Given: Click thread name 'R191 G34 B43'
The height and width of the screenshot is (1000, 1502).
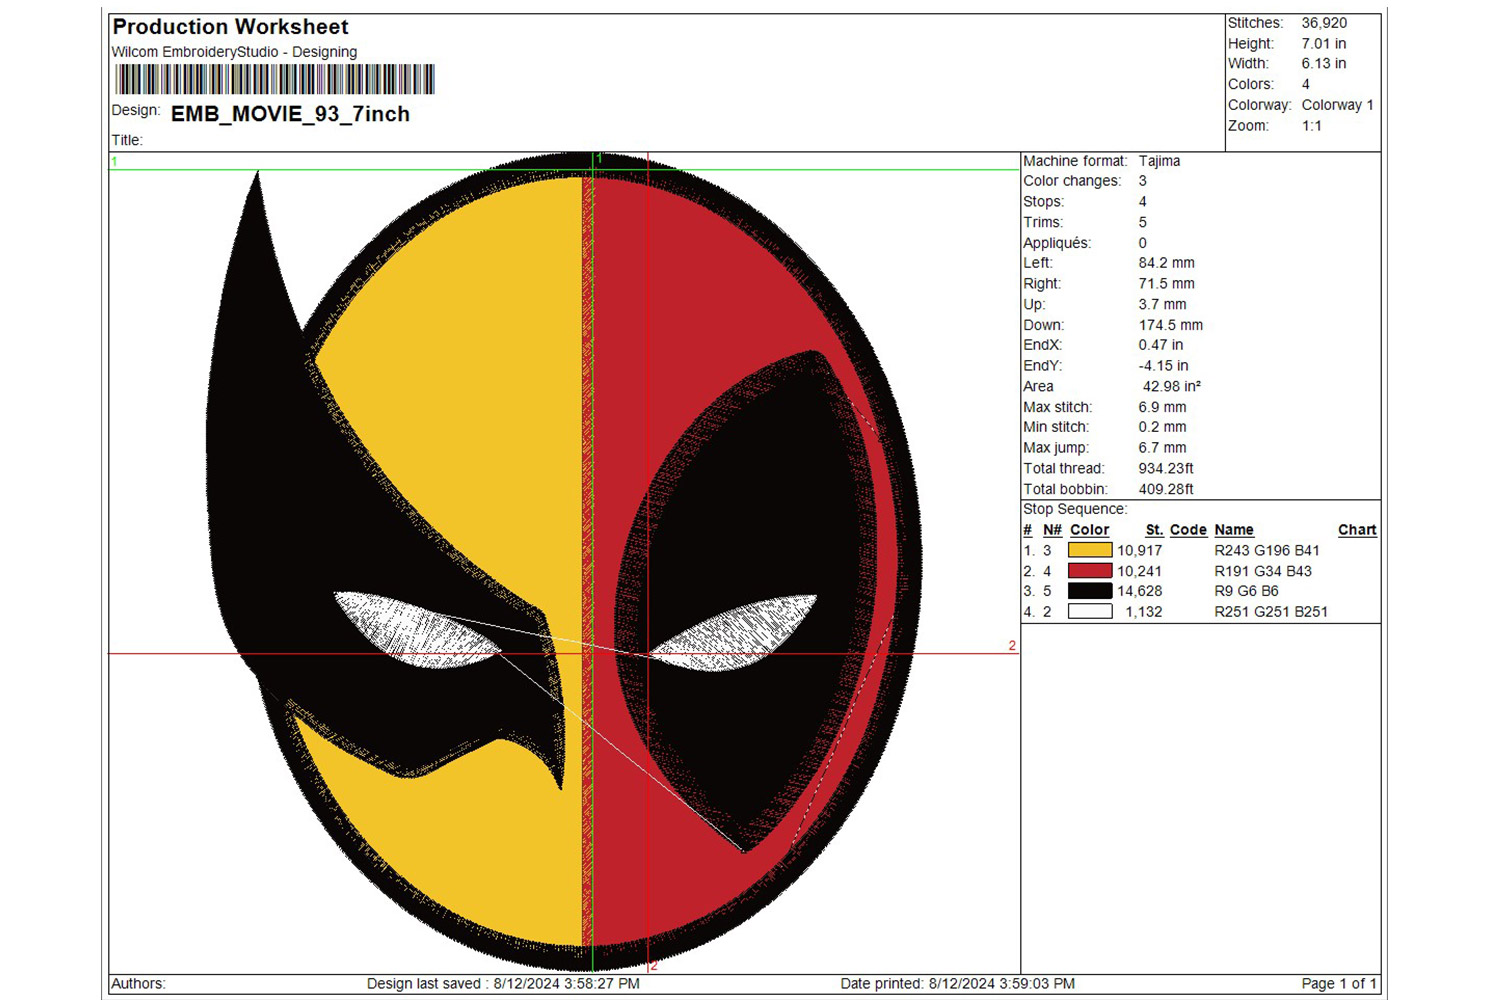Looking at the screenshot, I should click(x=1263, y=571).
